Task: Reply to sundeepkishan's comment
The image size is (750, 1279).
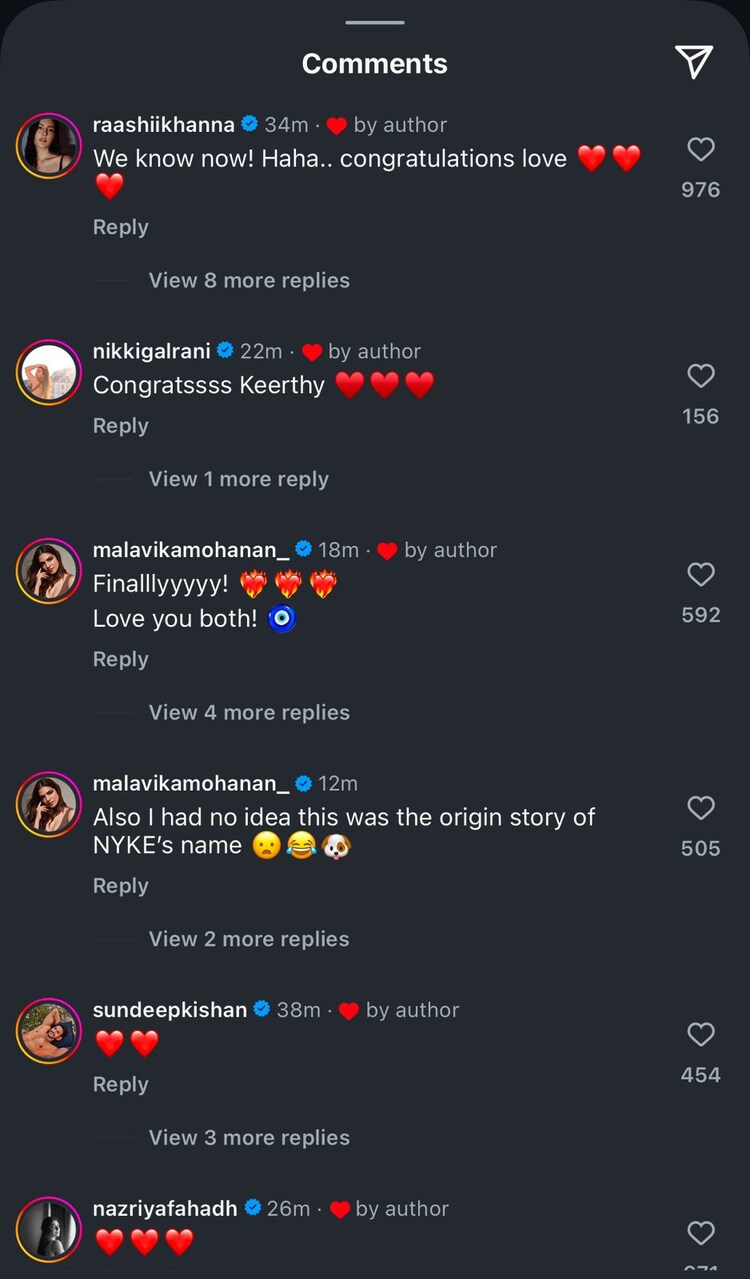Action: click(x=120, y=1084)
